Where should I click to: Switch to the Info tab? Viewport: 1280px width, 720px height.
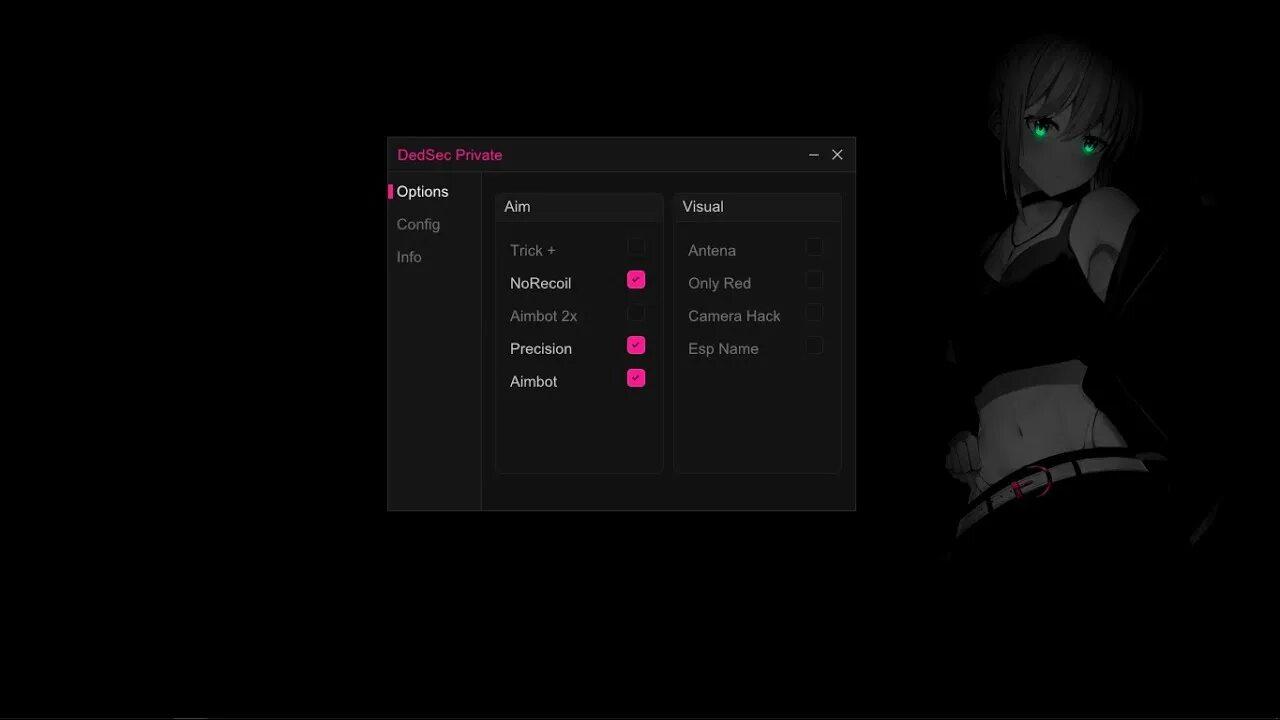point(409,257)
